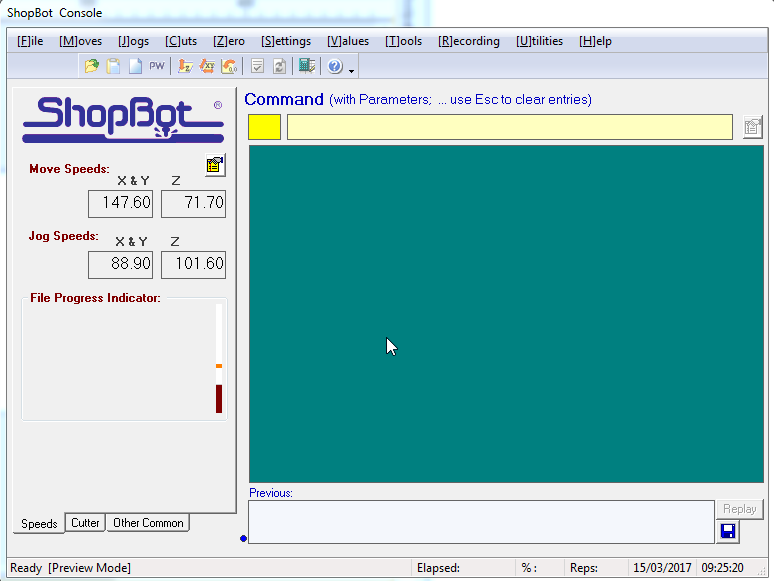Screen dimensions: 774x581
Task: Open the [S]ettings menu
Action: tap(286, 41)
